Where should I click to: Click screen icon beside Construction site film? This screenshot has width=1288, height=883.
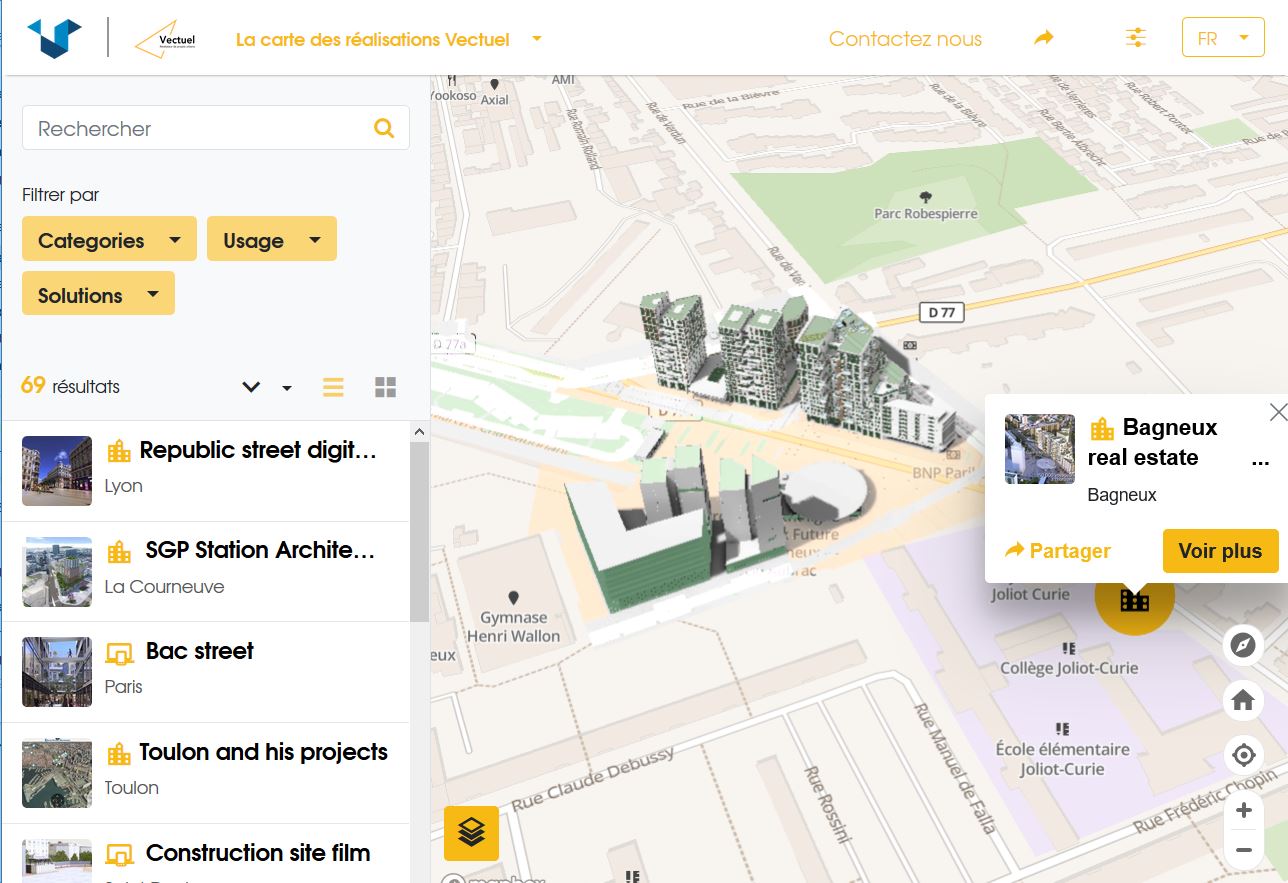(120, 855)
